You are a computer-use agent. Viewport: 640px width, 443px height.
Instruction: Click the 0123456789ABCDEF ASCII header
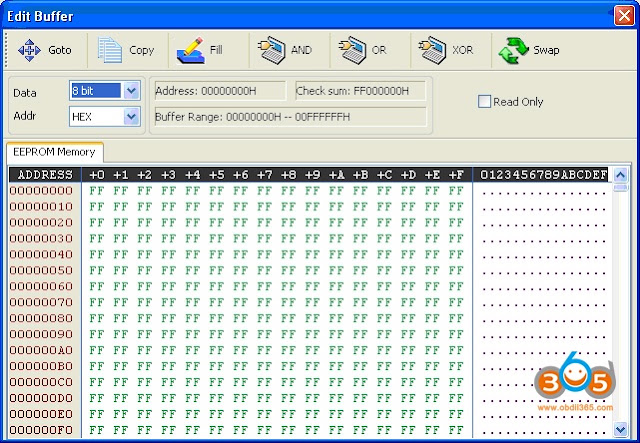click(x=544, y=175)
